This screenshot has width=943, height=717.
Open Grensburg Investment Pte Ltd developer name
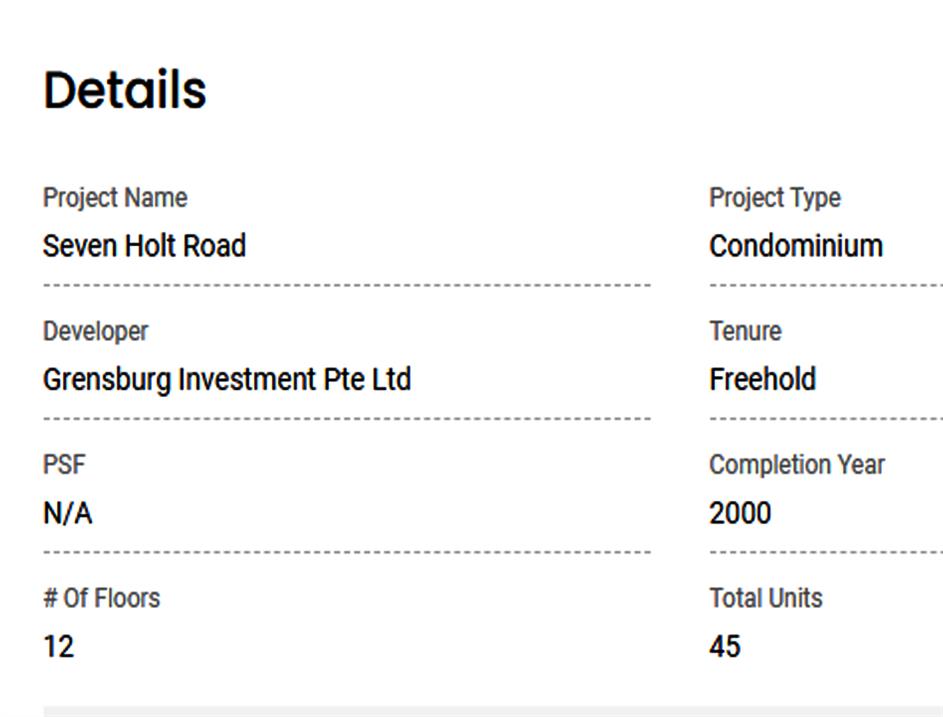click(227, 380)
